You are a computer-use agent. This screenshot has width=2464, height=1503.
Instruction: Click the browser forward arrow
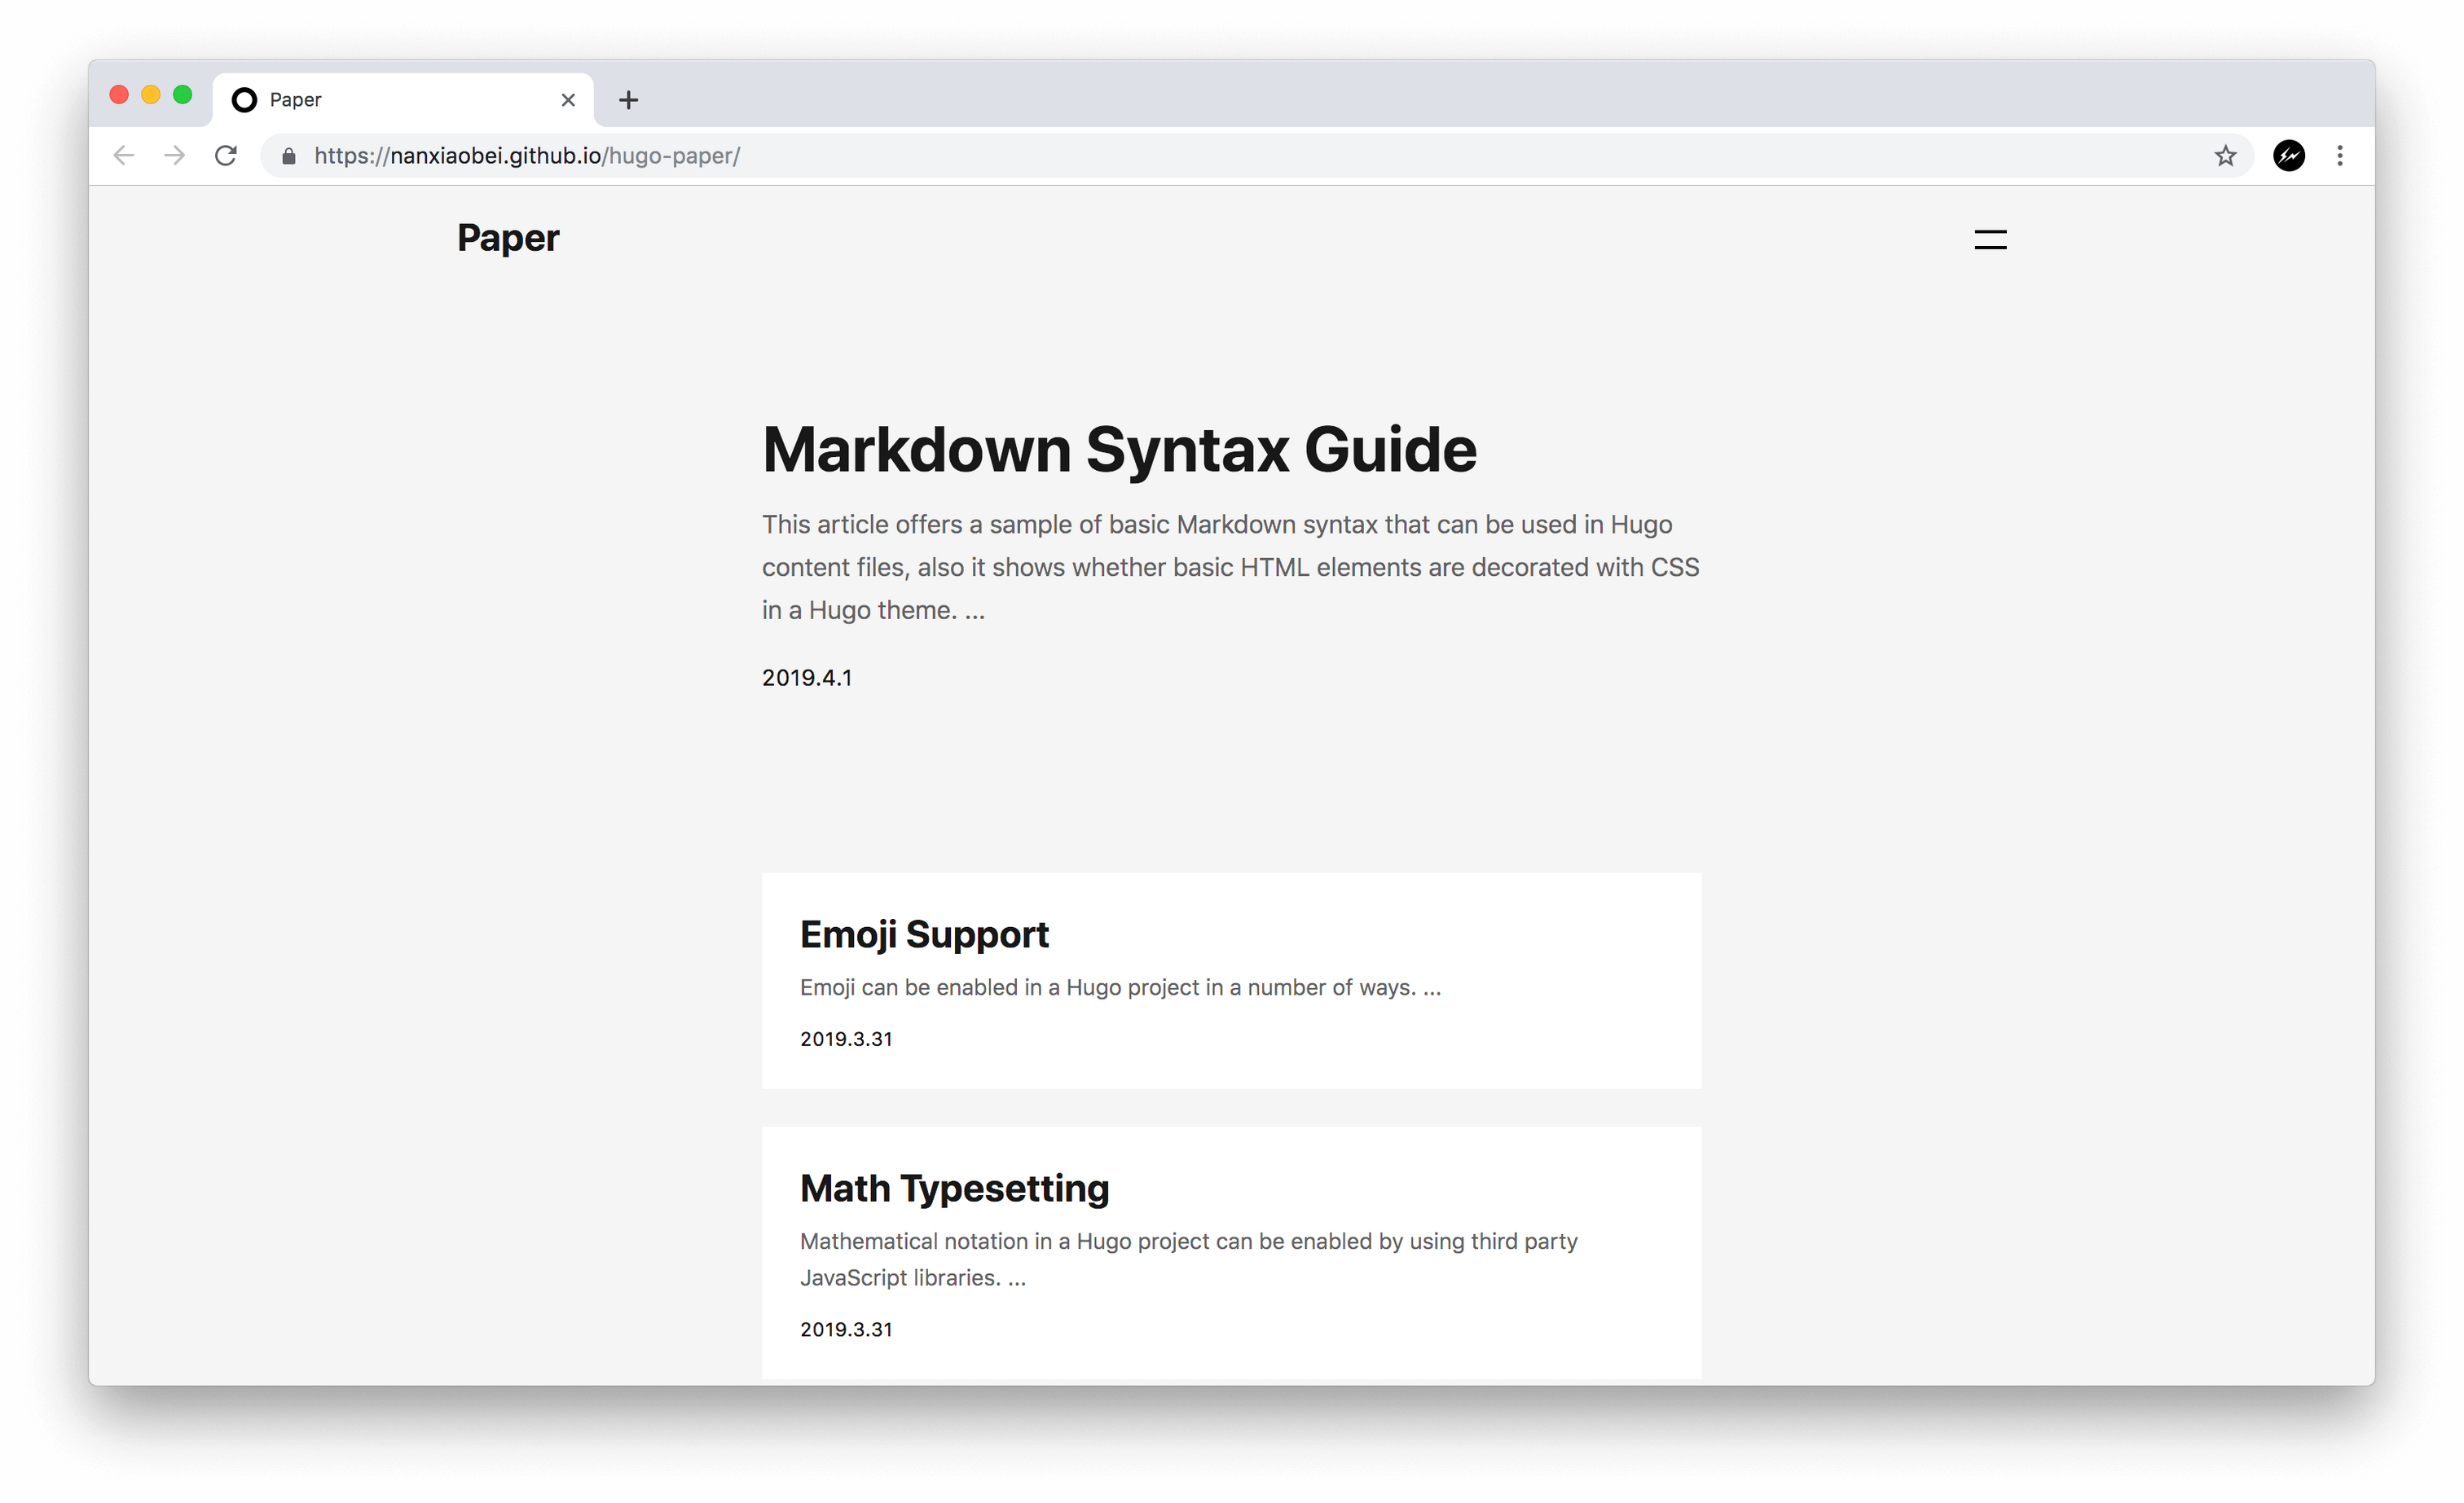[175, 155]
